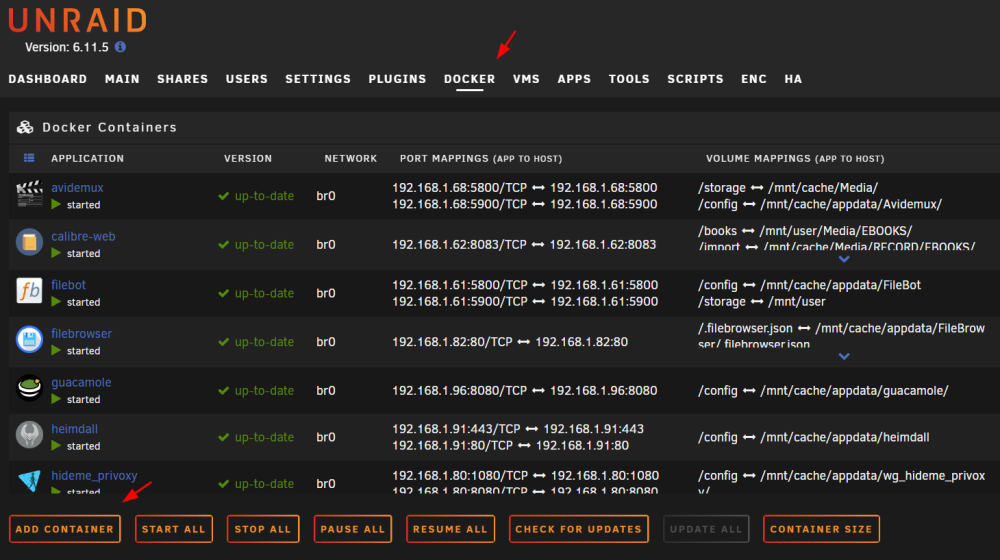
Task: Open the guacamole container link
Action: coord(81,382)
